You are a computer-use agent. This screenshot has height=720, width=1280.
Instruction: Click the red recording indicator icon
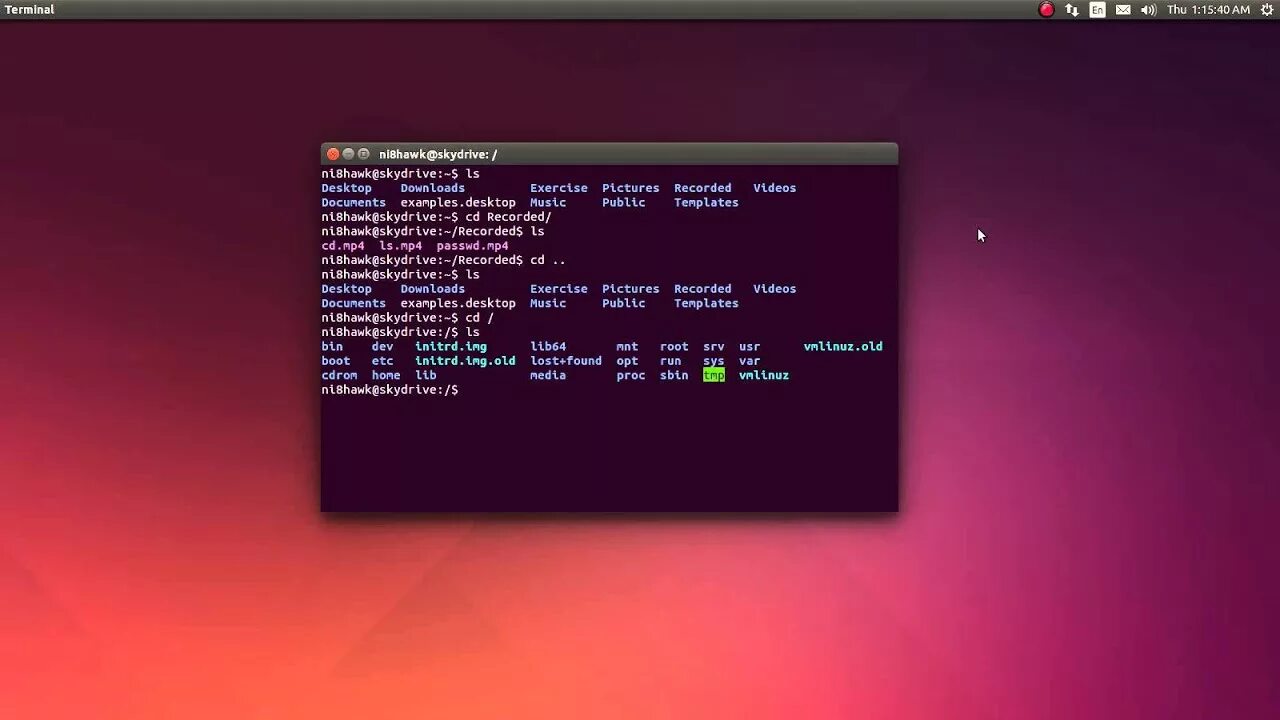(1046, 10)
